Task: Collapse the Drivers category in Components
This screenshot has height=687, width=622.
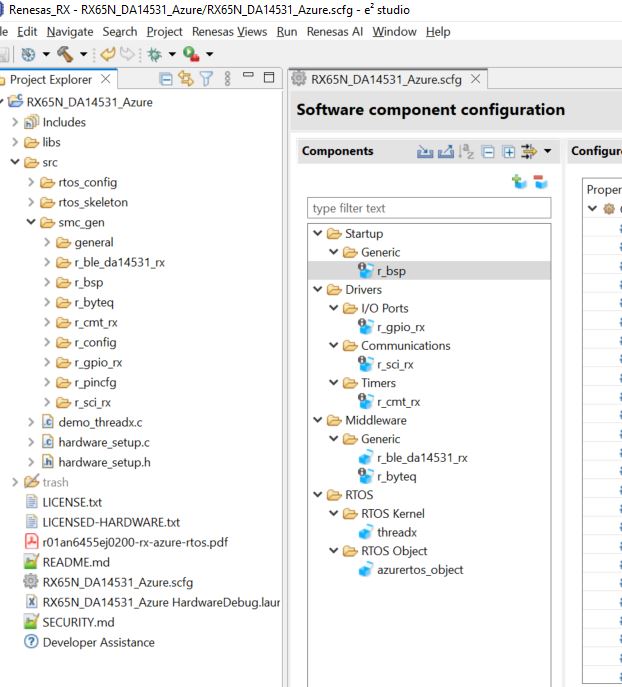Action: click(318, 289)
